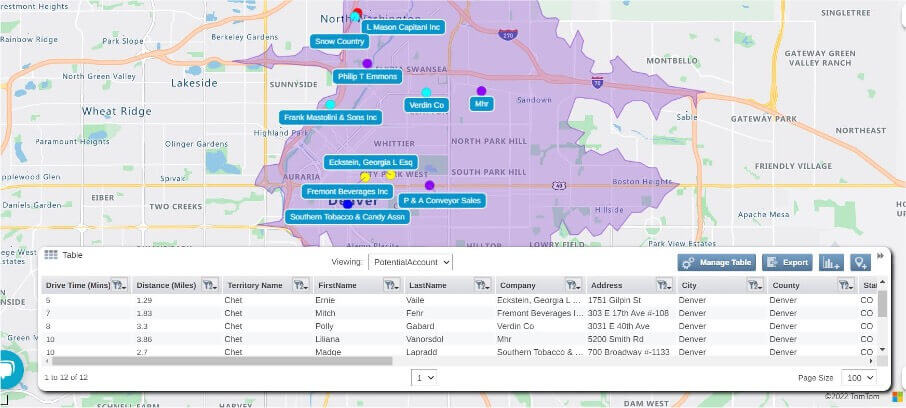The height and width of the screenshot is (408, 906).
Task: Open the Page Size dropdown
Action: tap(859, 378)
